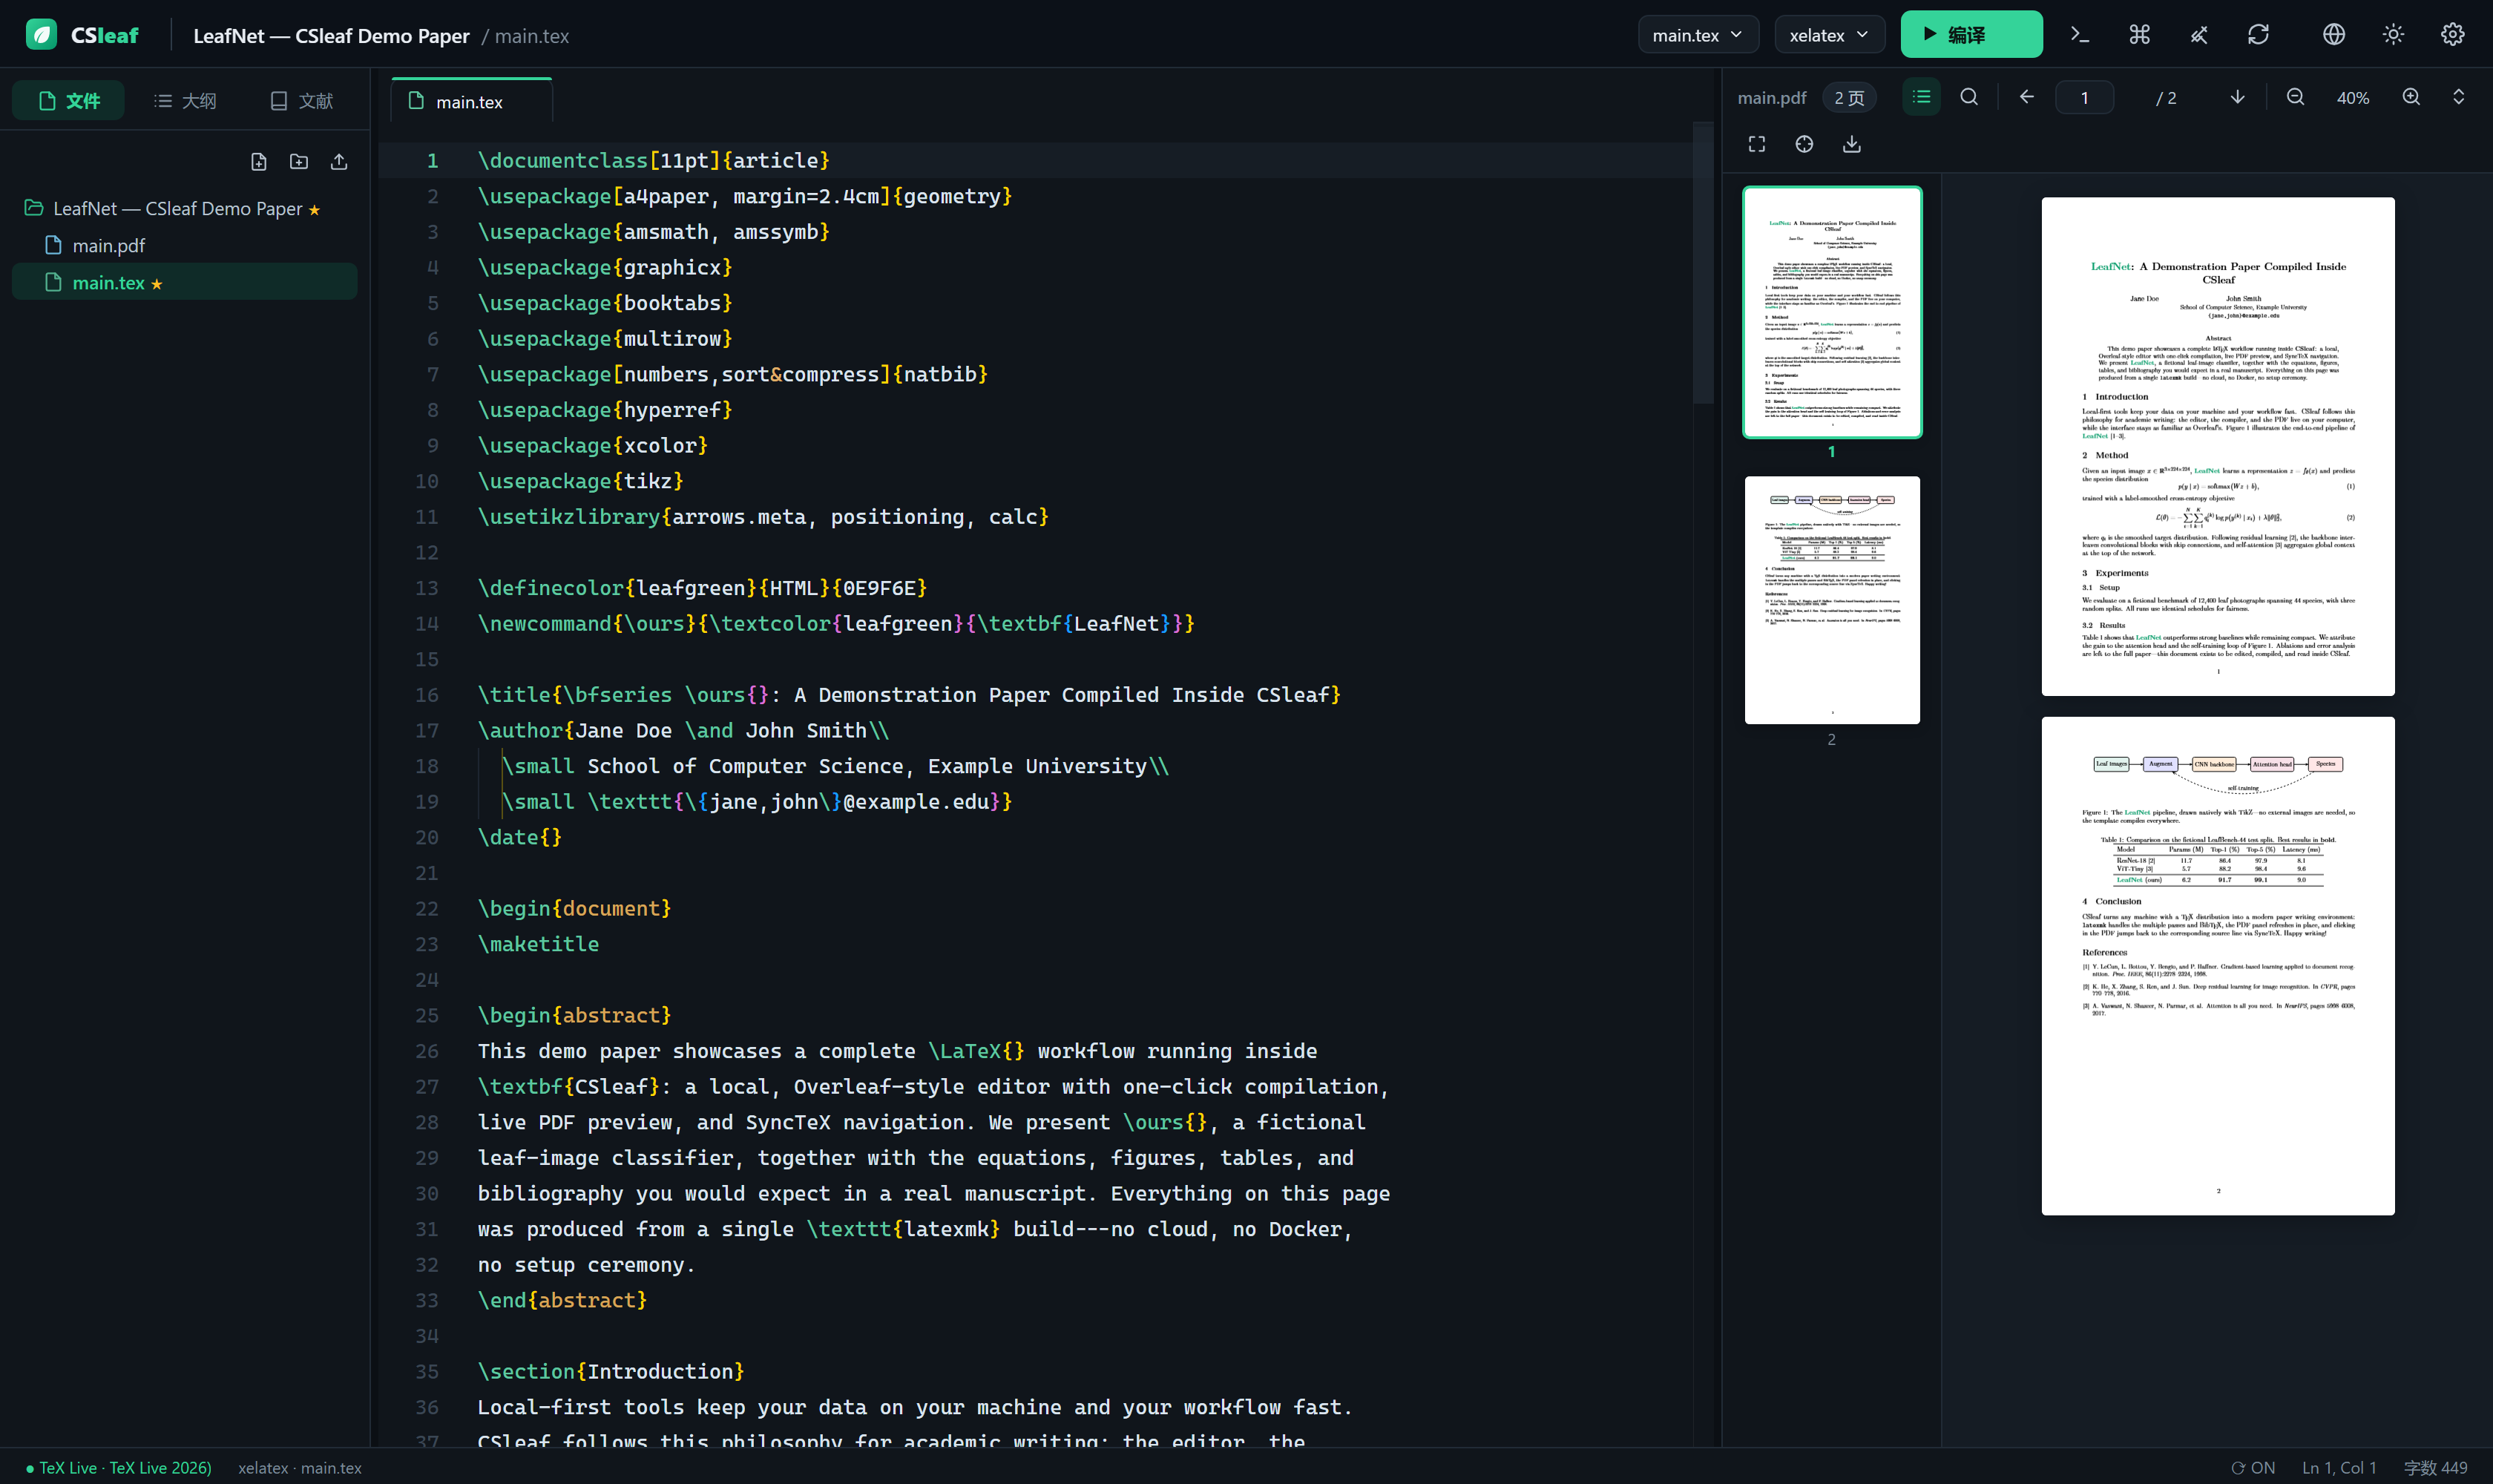
Task: Download the compiled PDF
Action: tap(1852, 144)
